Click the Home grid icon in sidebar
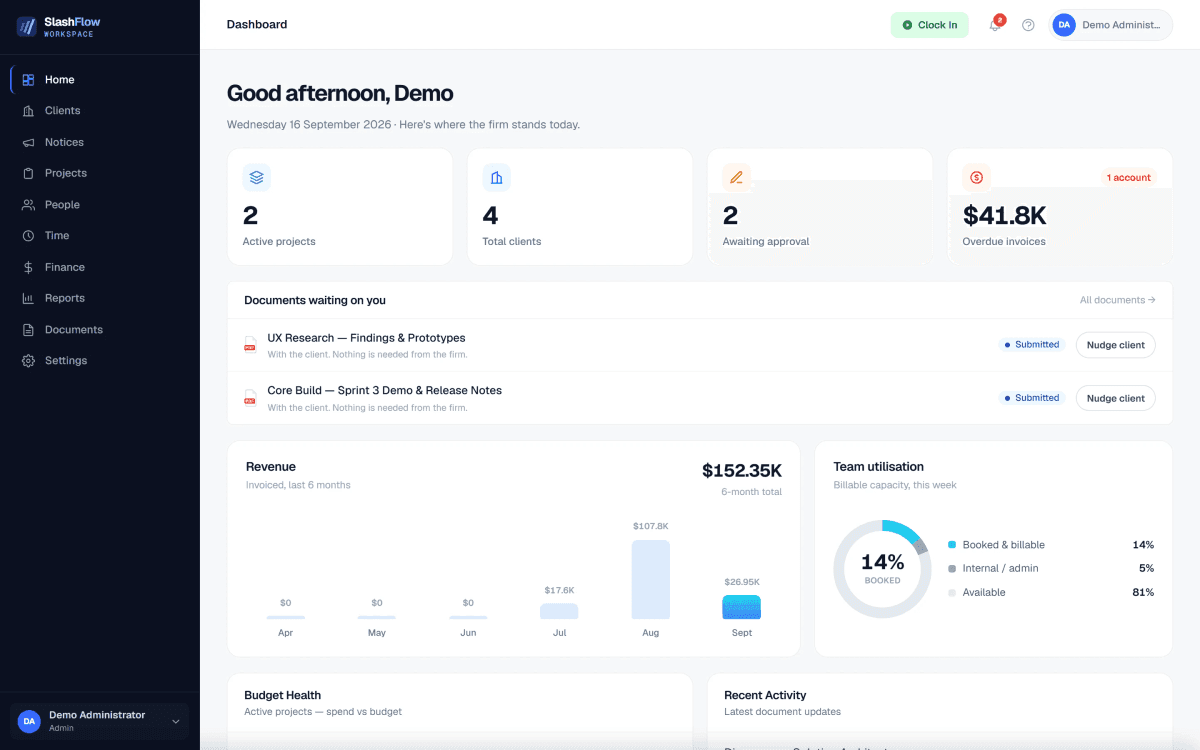1200x750 pixels. click(x=28, y=80)
